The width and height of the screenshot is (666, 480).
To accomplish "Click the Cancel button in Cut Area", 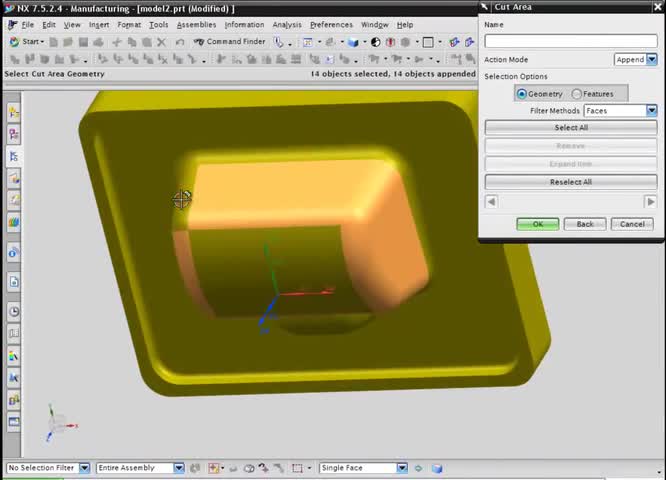I will tap(632, 224).
